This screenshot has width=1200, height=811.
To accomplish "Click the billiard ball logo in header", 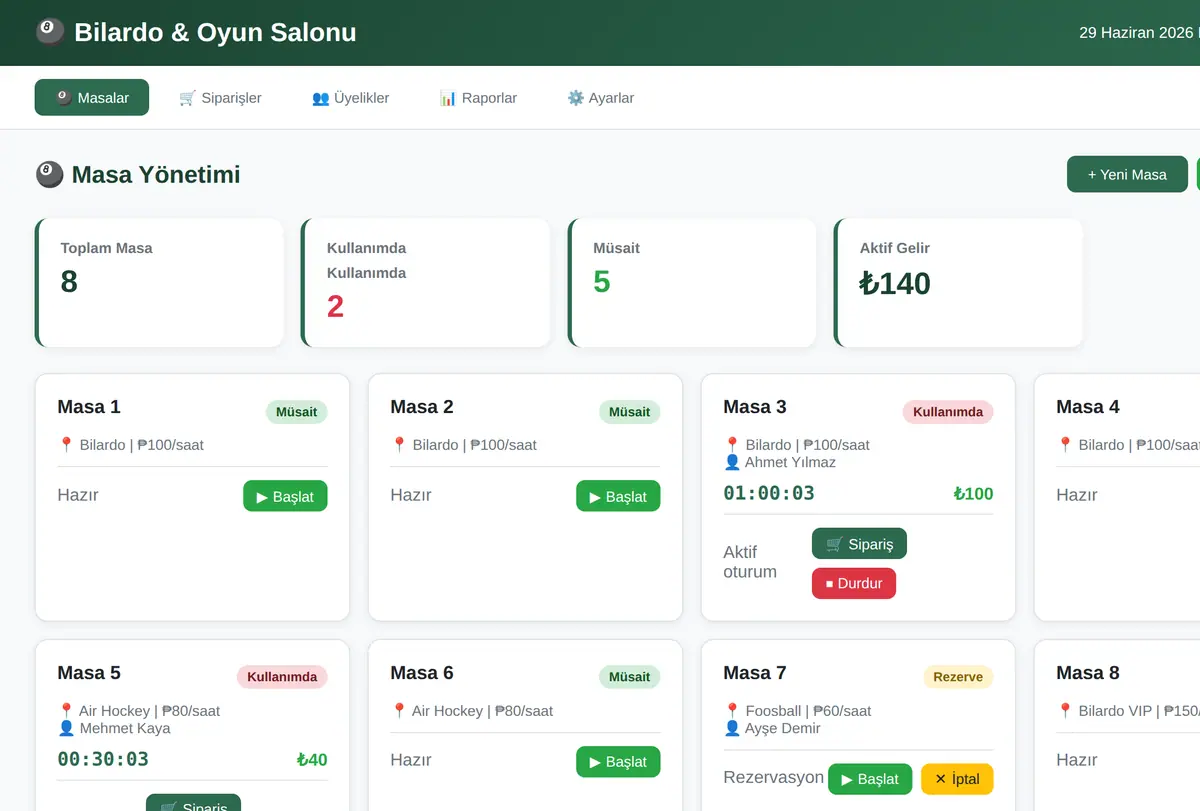I will click(x=49, y=32).
